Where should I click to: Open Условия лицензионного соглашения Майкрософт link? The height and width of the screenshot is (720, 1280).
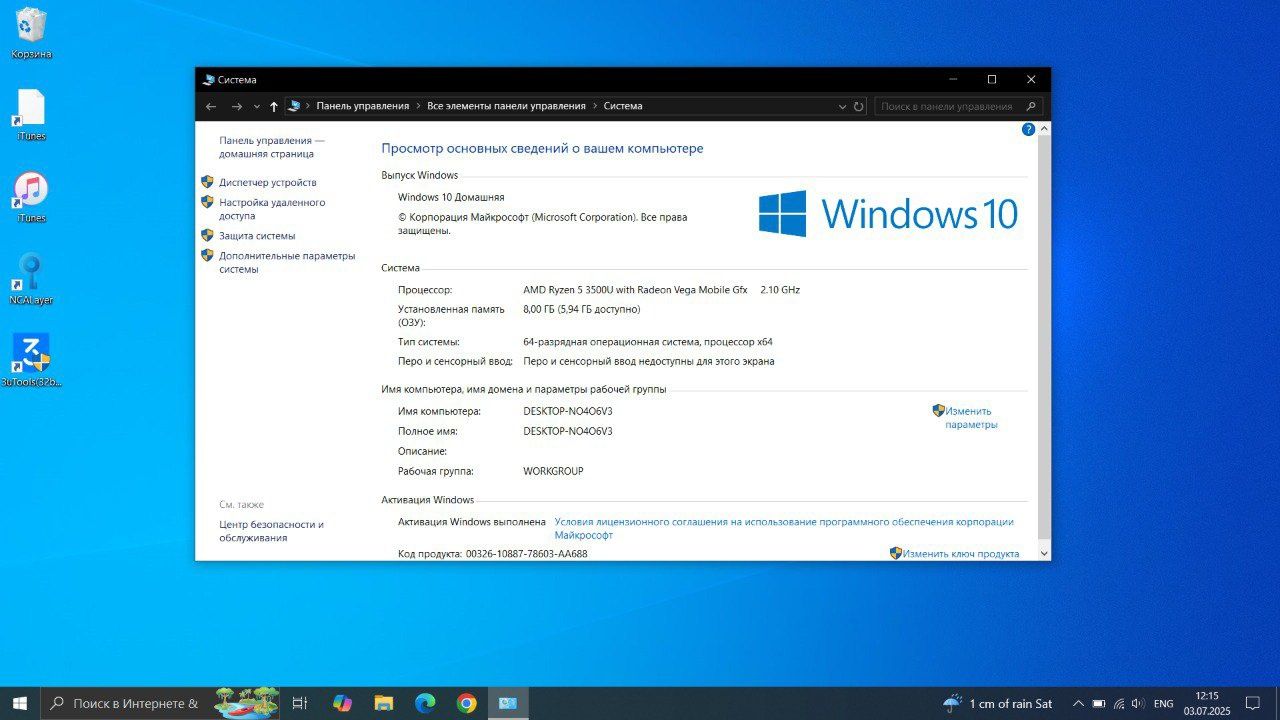[x=784, y=528]
